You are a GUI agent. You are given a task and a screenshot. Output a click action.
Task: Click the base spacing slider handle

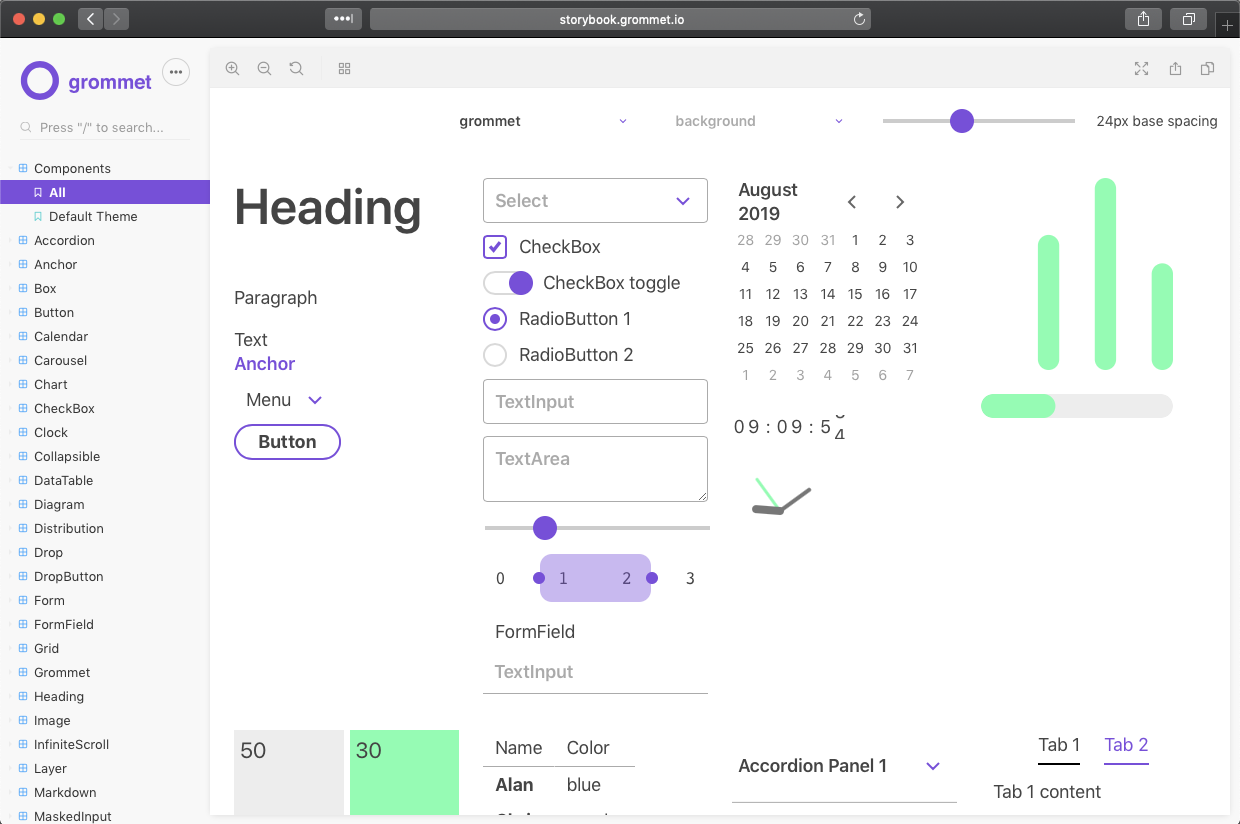(x=961, y=121)
